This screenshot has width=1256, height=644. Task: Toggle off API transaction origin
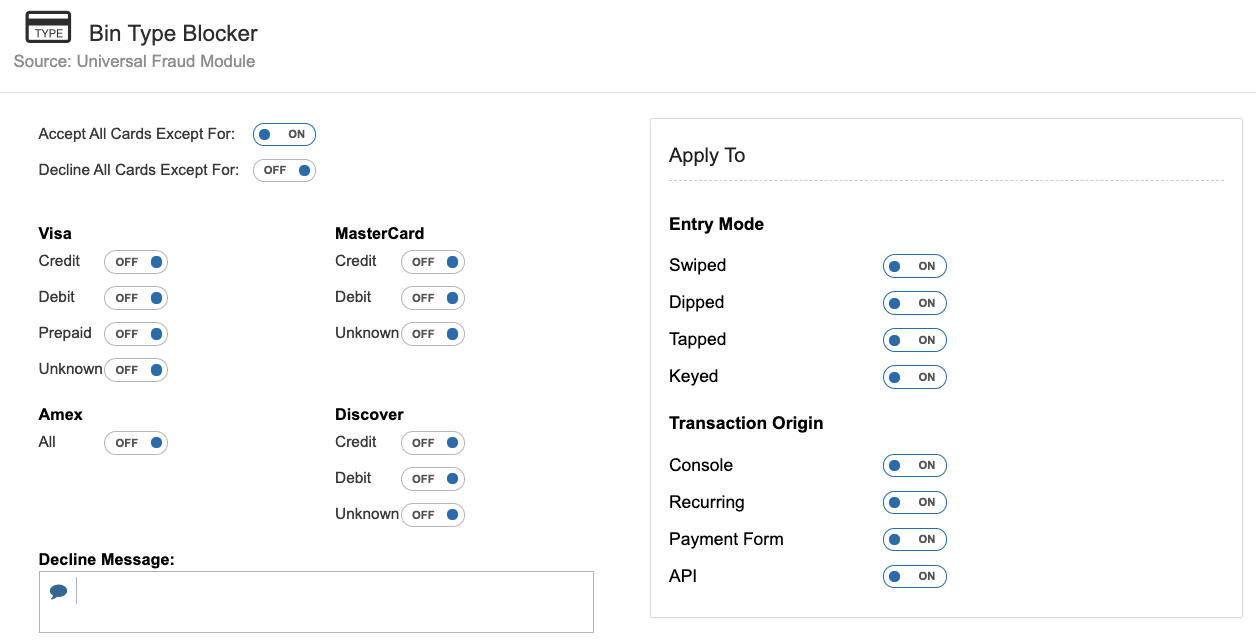click(914, 576)
